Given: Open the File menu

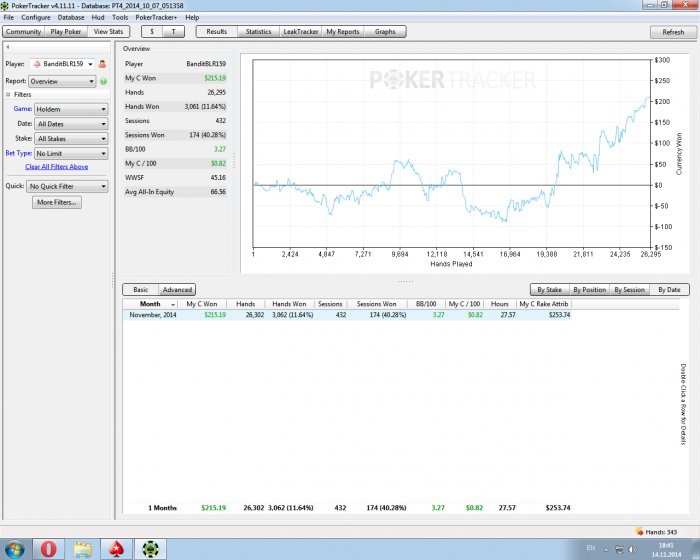Looking at the screenshot, I should click(8, 17).
